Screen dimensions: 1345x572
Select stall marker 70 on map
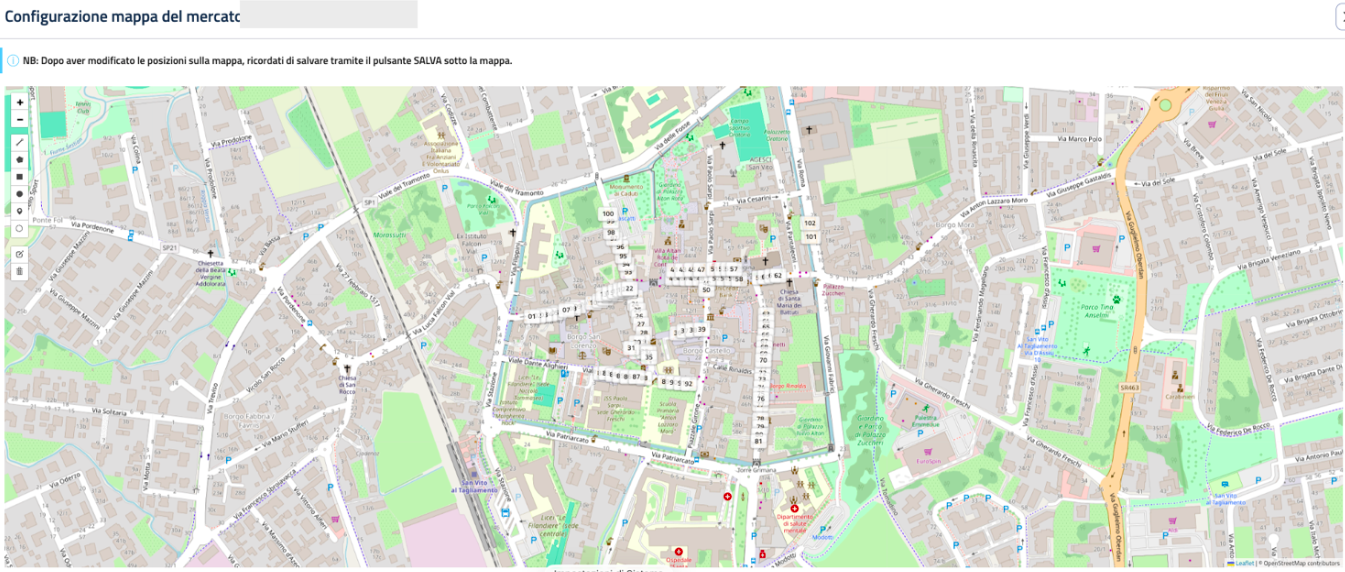coord(763,360)
